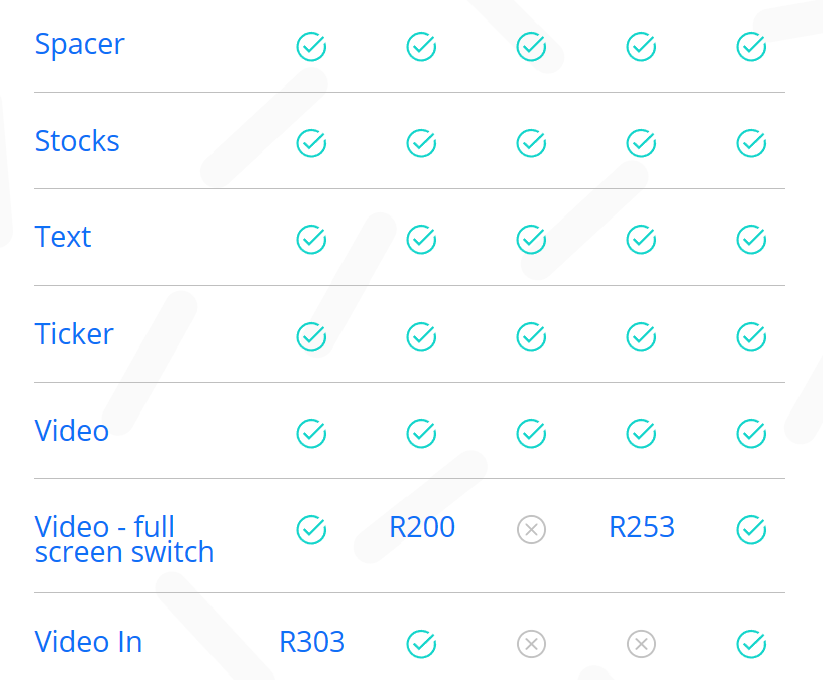
Task: Click the R303 version link
Action: [312, 642]
